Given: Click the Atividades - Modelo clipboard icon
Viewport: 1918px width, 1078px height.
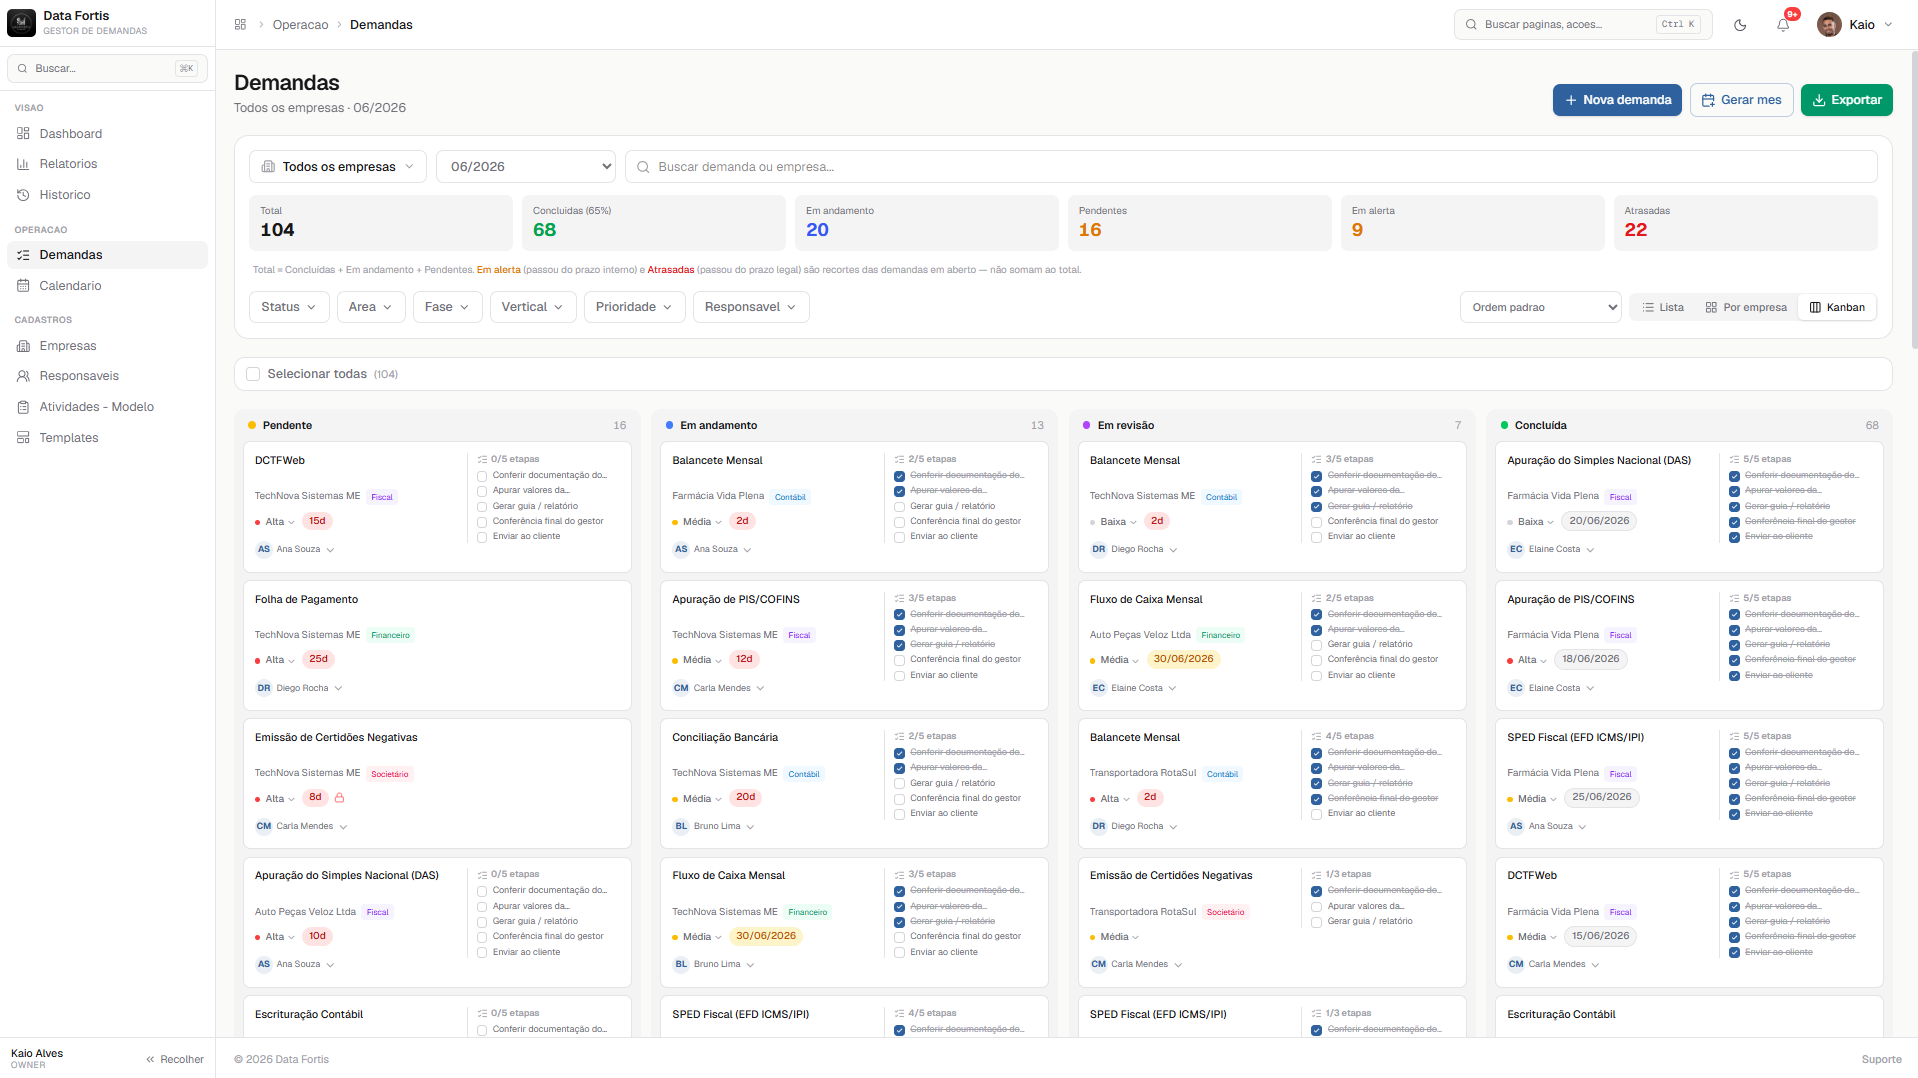Looking at the screenshot, I should click(x=23, y=407).
